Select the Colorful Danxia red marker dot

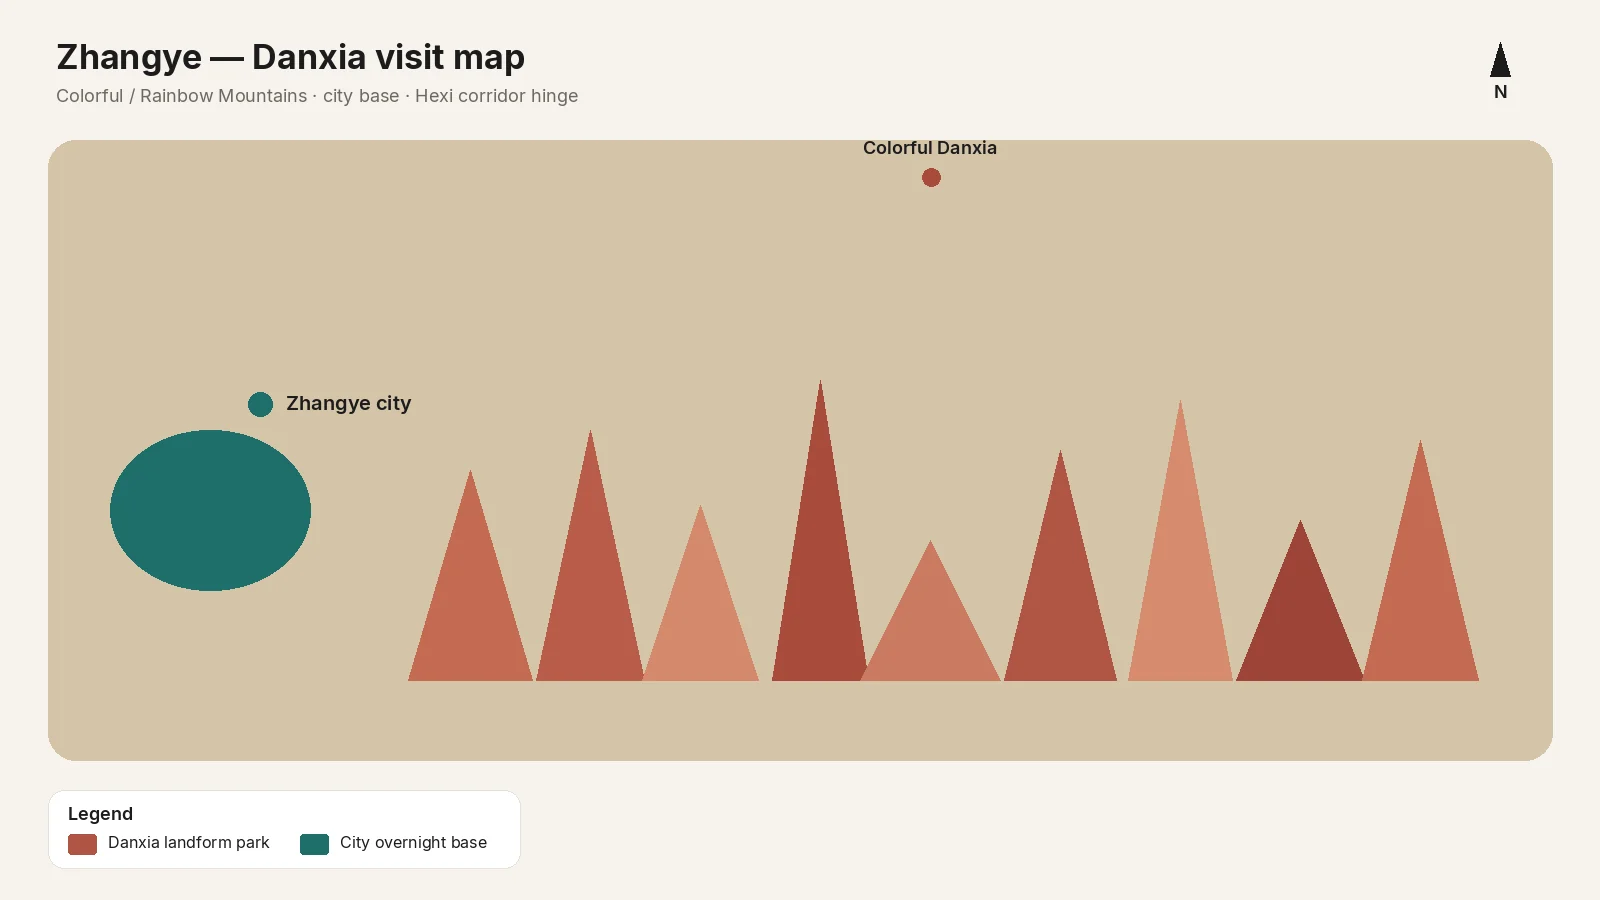click(x=931, y=177)
